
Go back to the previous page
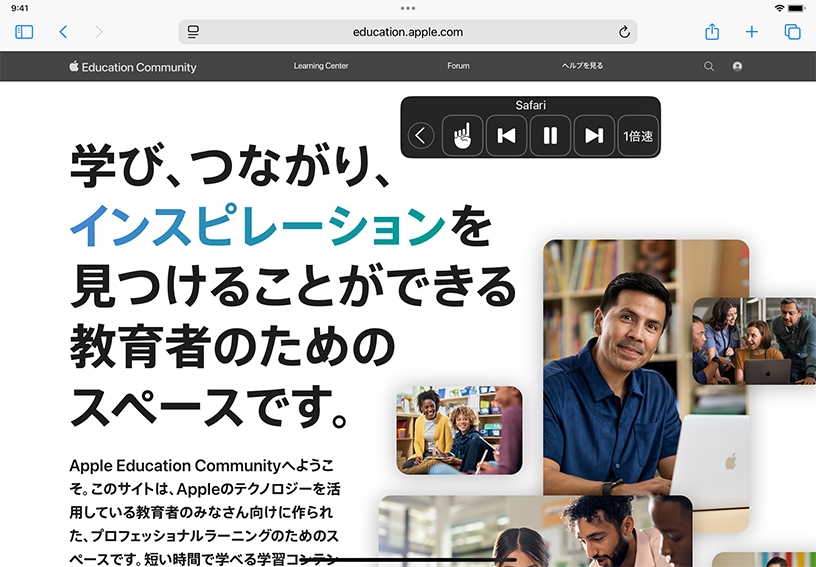(x=63, y=32)
